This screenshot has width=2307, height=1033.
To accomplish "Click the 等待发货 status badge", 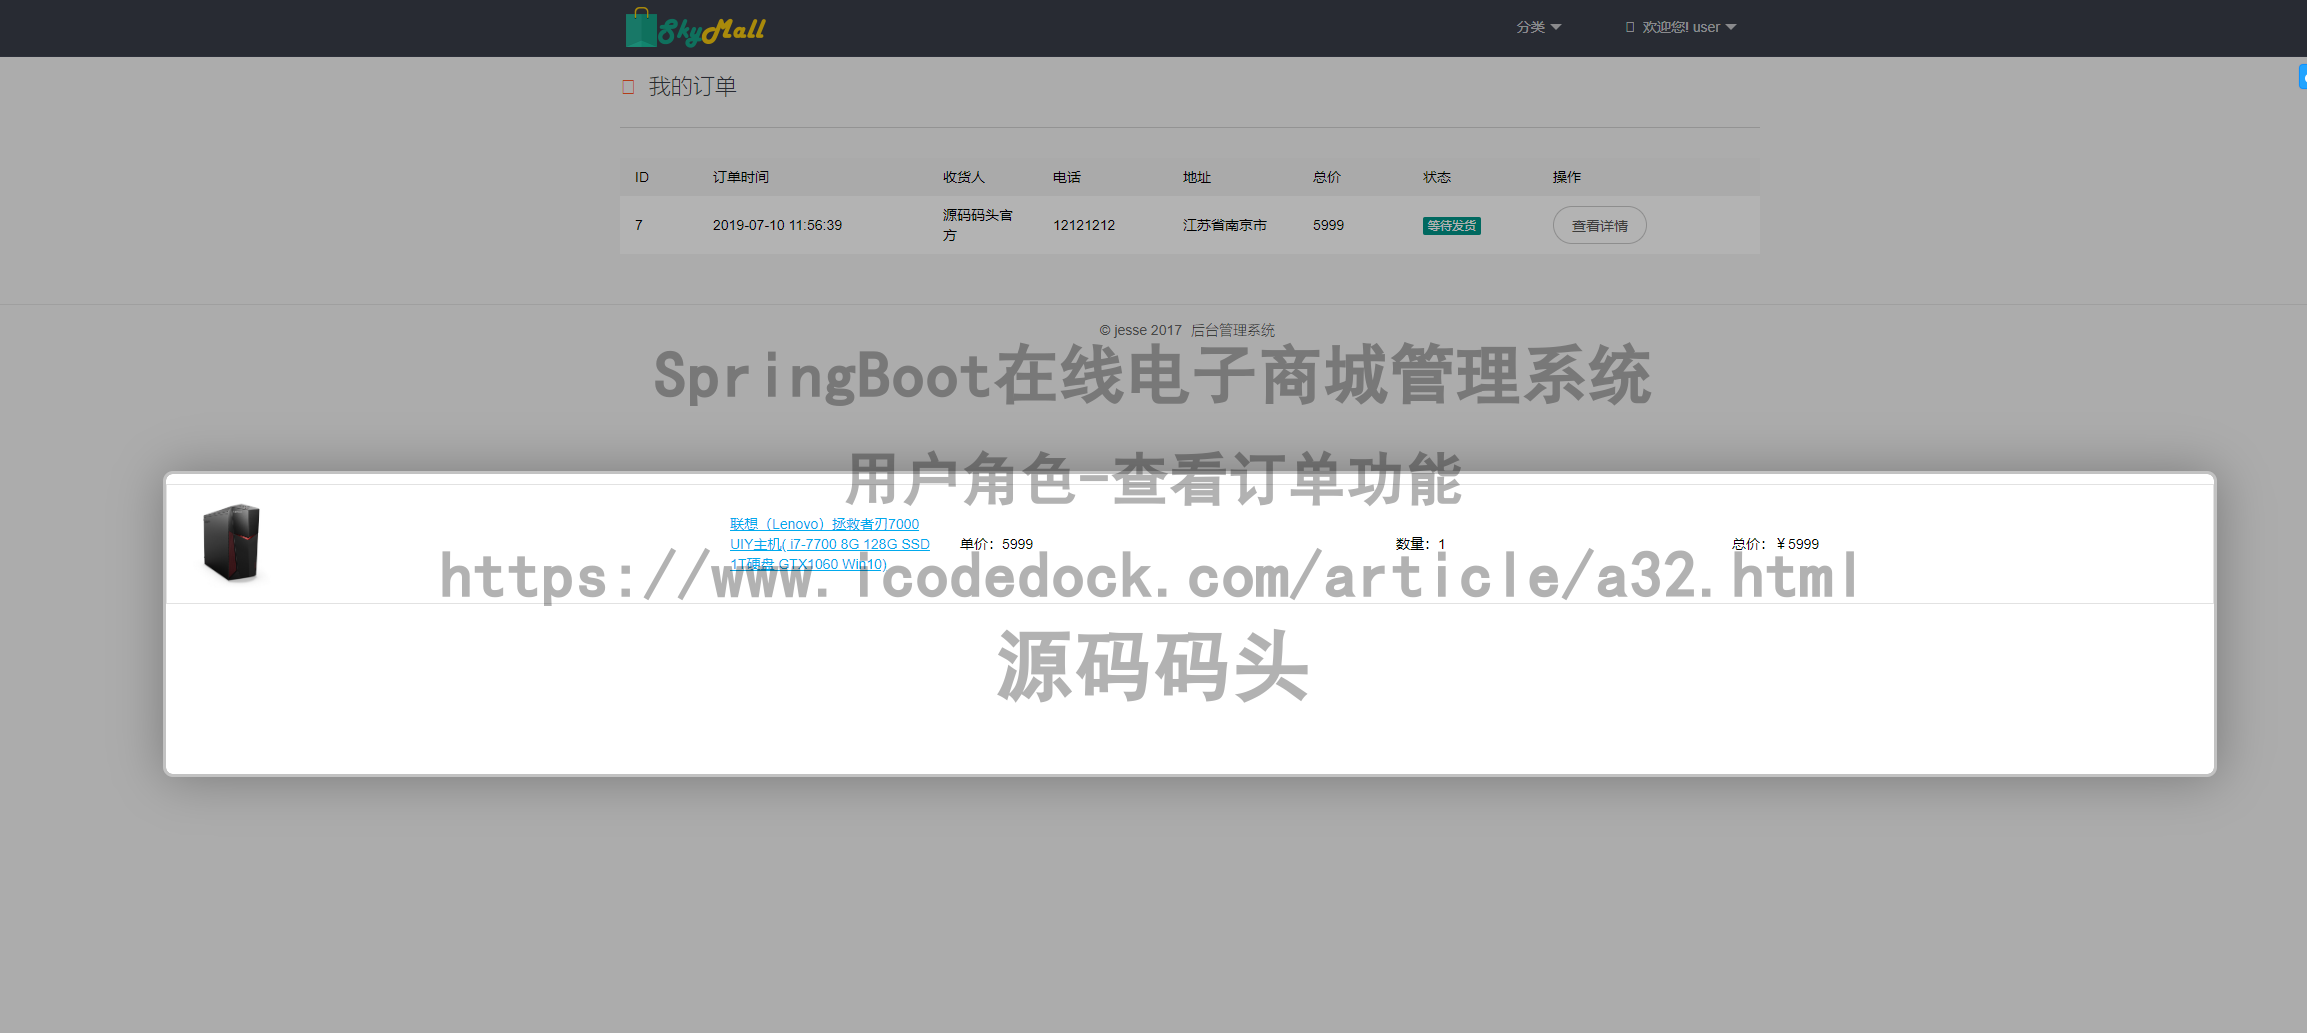I will pos(1451,225).
